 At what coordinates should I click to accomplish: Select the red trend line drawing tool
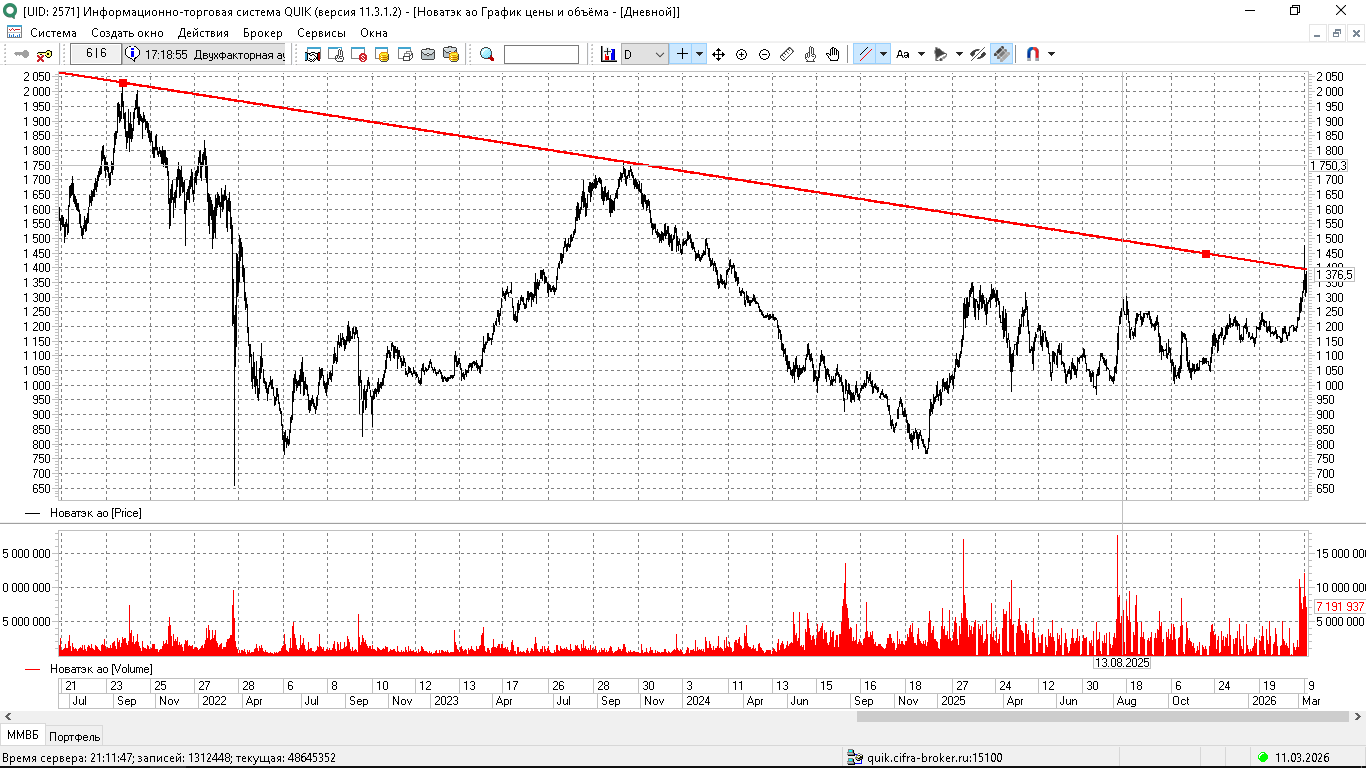[x=866, y=54]
